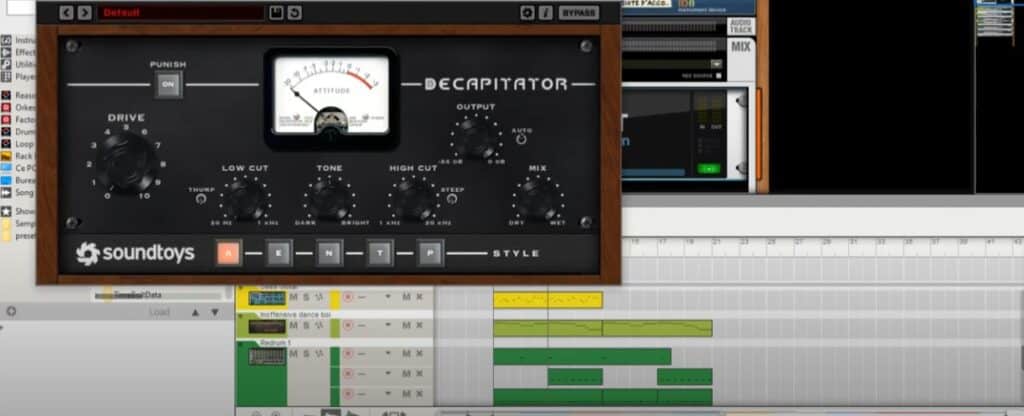Click the DRIVE knob
1024x416 pixels.
(x=126, y=161)
